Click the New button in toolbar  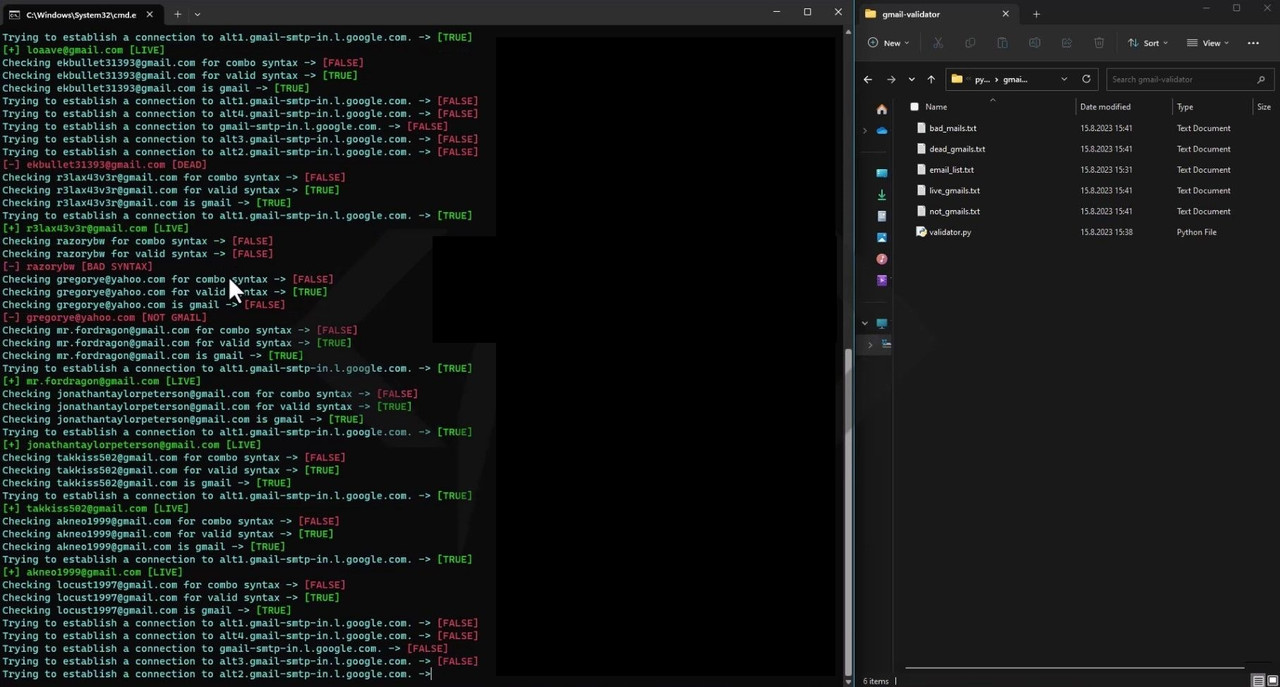[888, 43]
